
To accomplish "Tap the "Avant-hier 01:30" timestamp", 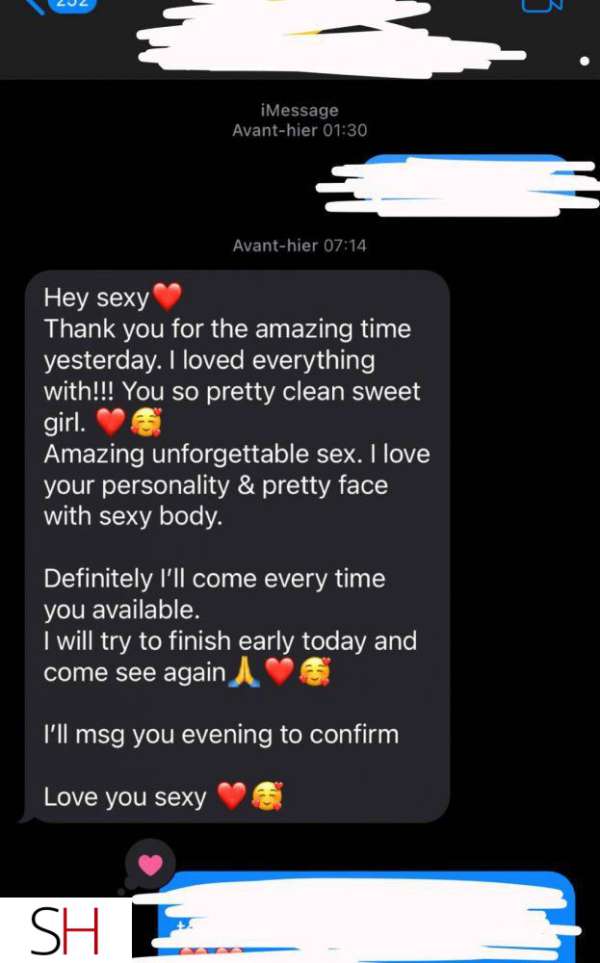I will click(x=300, y=130).
